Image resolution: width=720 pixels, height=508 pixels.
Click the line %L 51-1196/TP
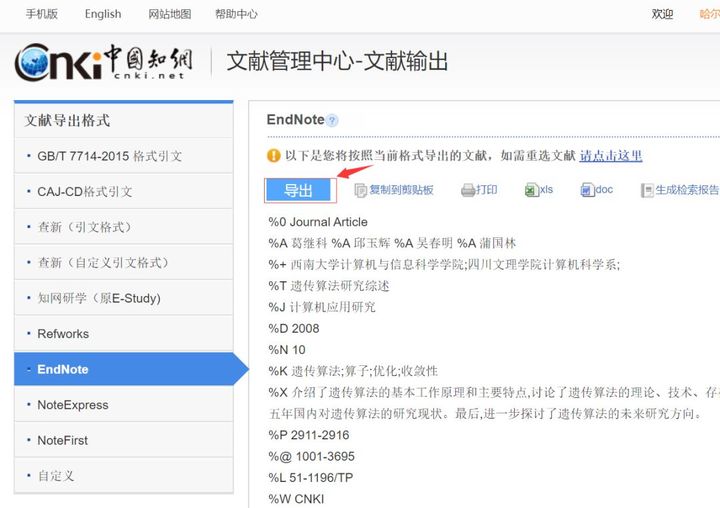click(310, 478)
